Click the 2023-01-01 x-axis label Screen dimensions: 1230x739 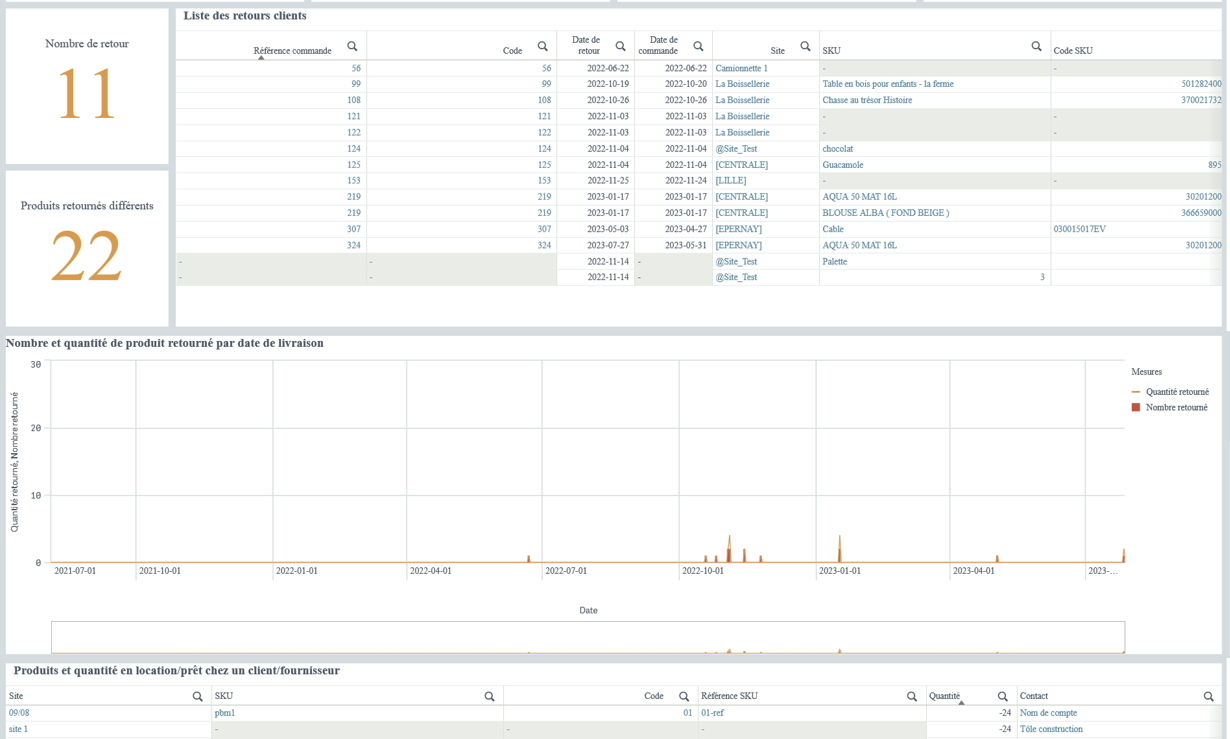tap(840, 571)
